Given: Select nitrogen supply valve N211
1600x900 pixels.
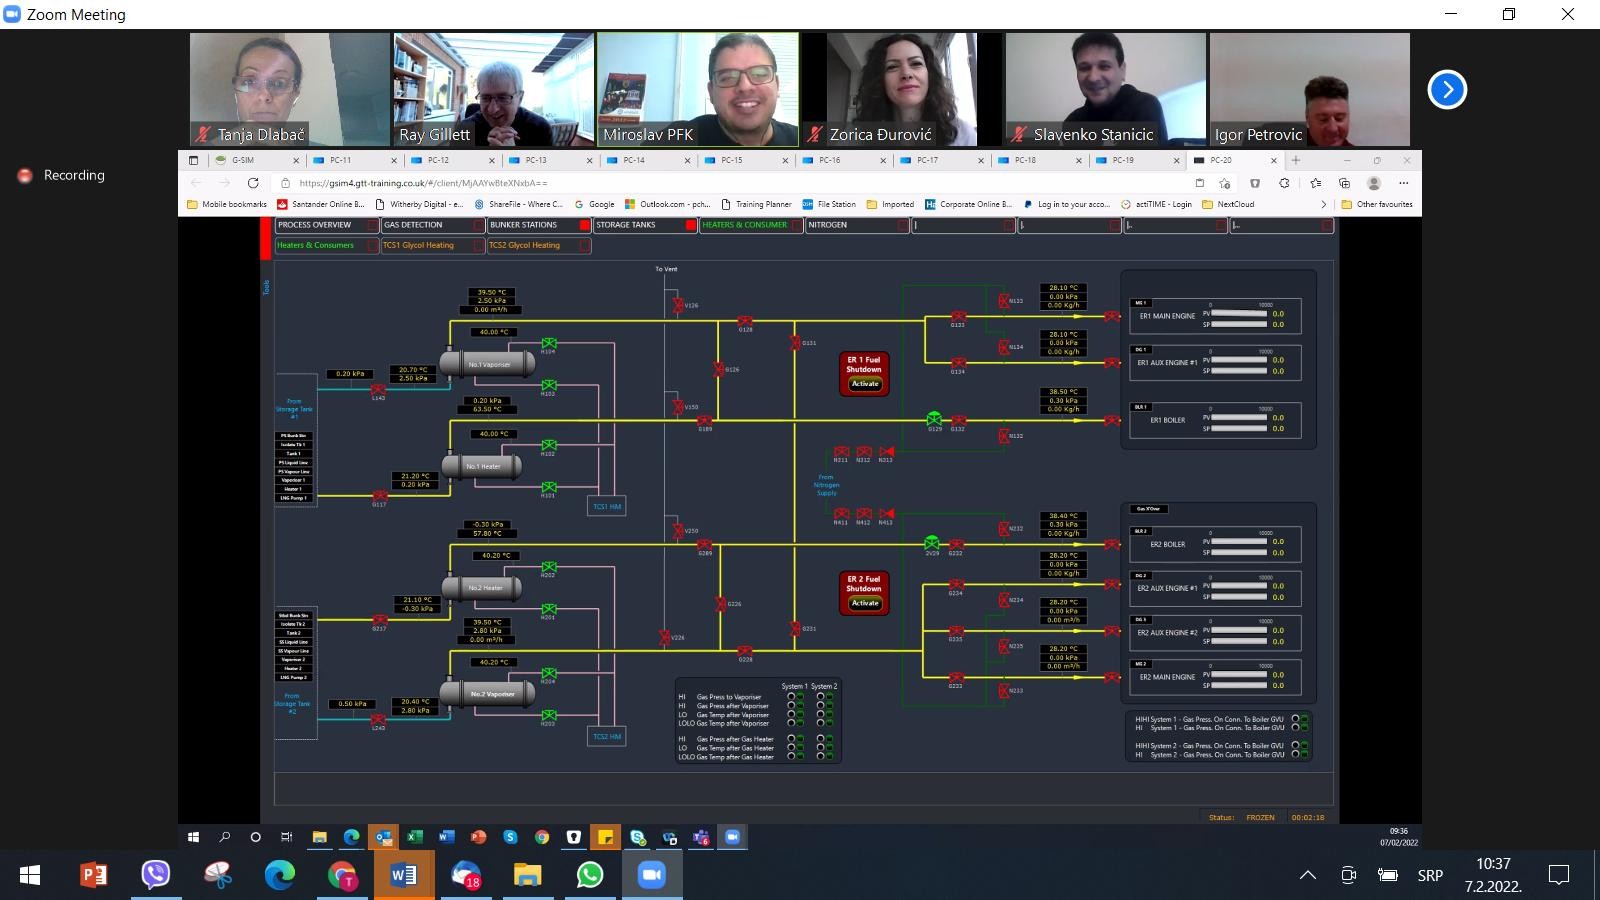Looking at the screenshot, I should click(x=841, y=452).
